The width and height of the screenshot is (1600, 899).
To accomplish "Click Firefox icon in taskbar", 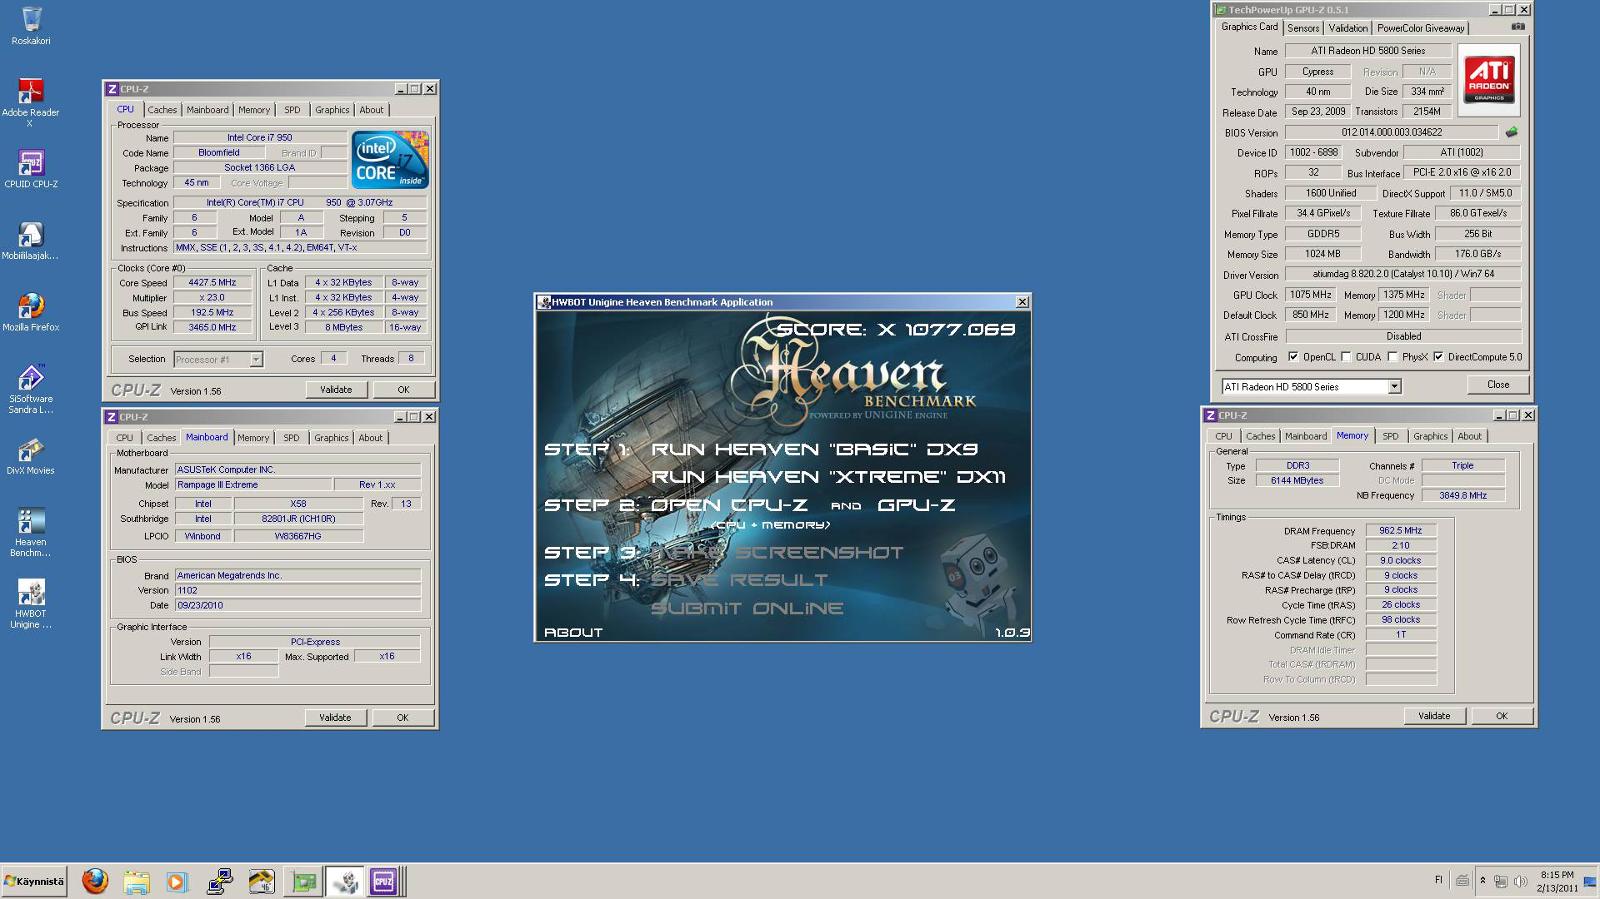I will [x=95, y=881].
